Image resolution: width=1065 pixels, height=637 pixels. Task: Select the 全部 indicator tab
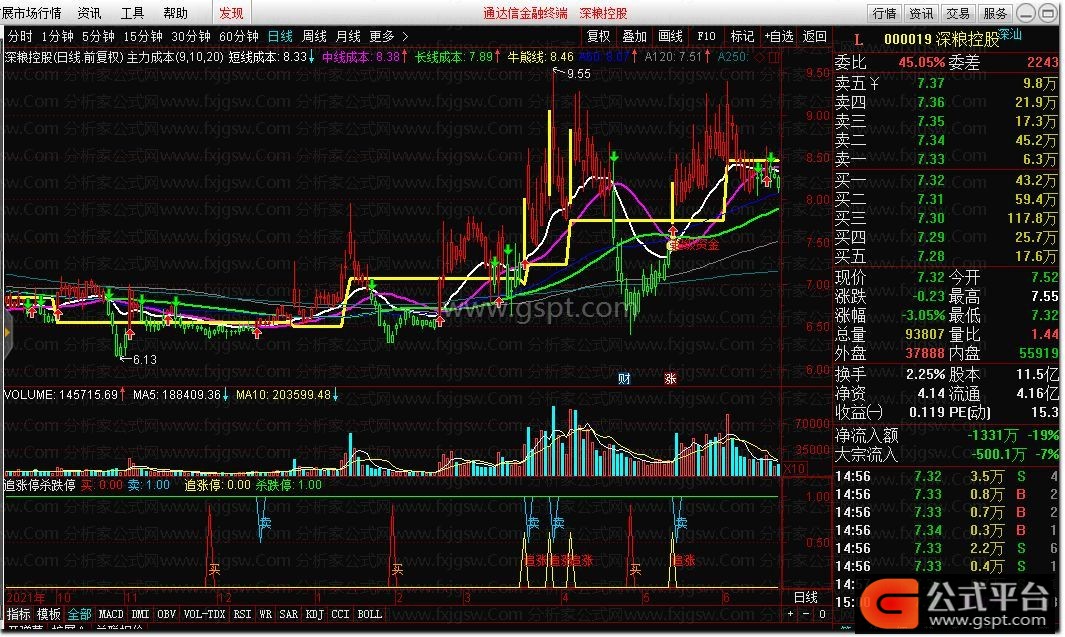point(79,614)
